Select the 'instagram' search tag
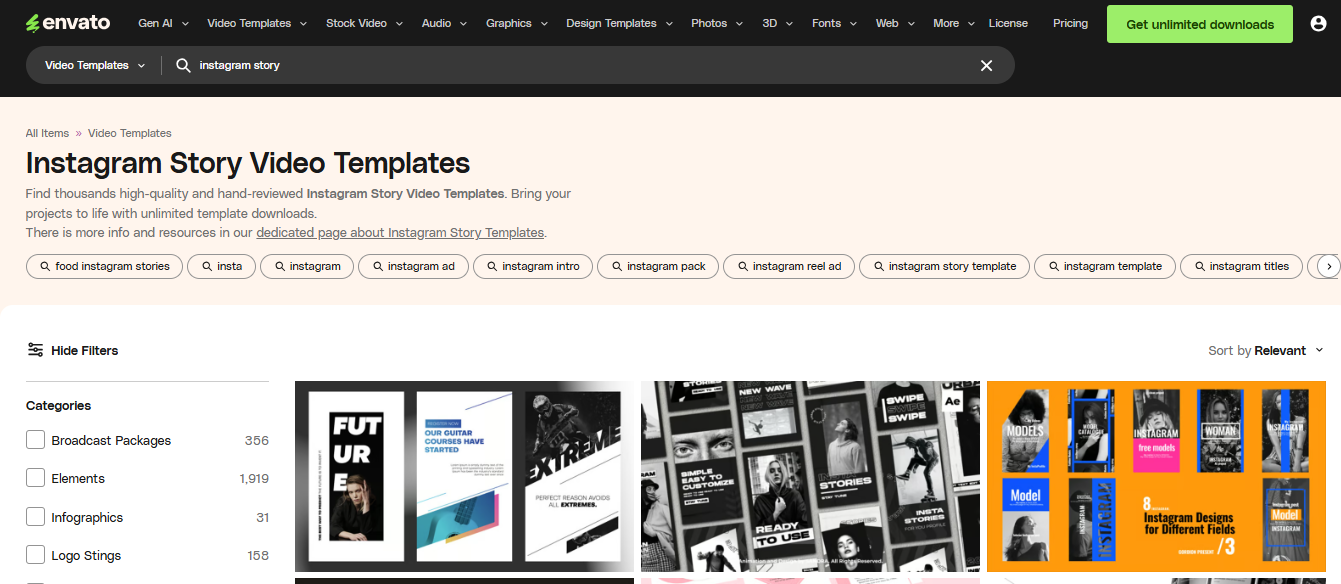This screenshot has height=584, width=1341. (305, 266)
